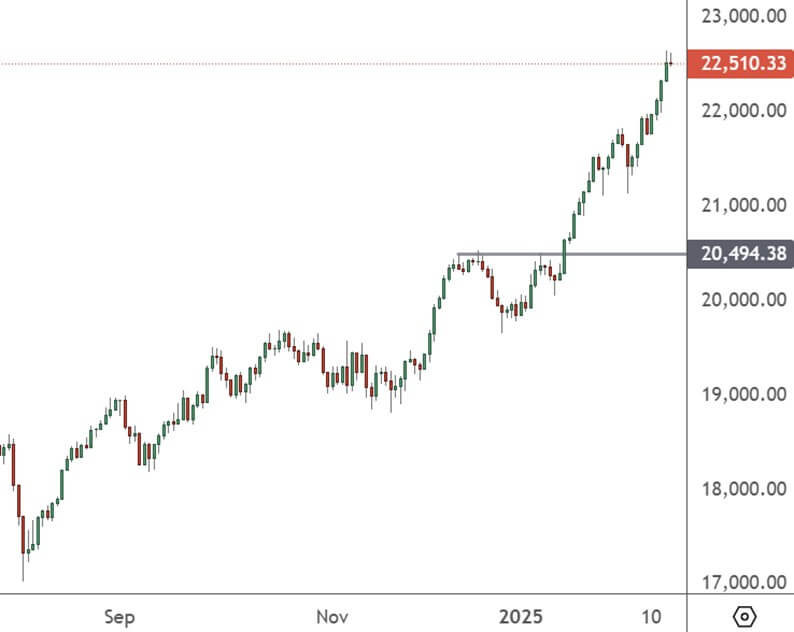794x632 pixels.
Task: Click the 20,000.00 price scale value
Action: tap(743, 299)
